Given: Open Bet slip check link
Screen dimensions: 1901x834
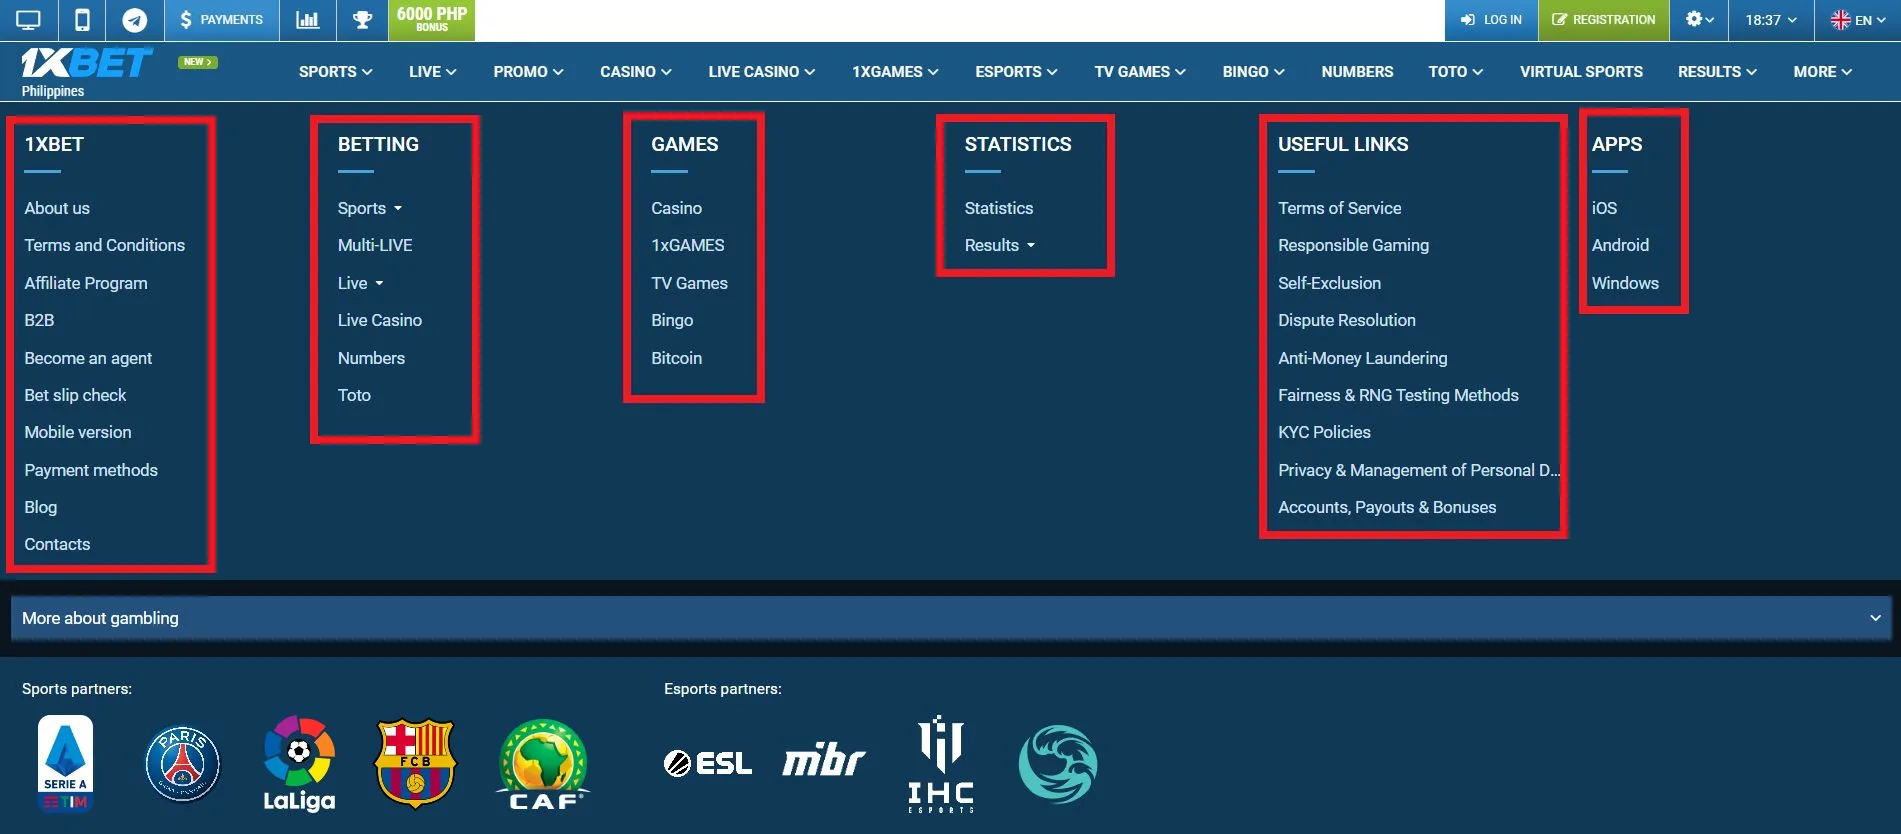Looking at the screenshot, I should pos(75,395).
